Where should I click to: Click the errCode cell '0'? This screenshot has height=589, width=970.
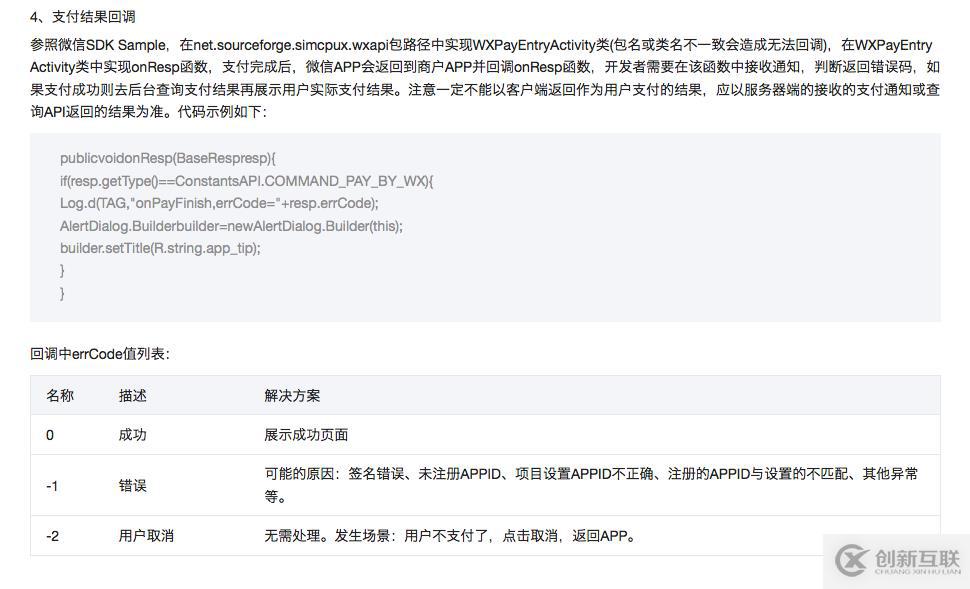50,435
